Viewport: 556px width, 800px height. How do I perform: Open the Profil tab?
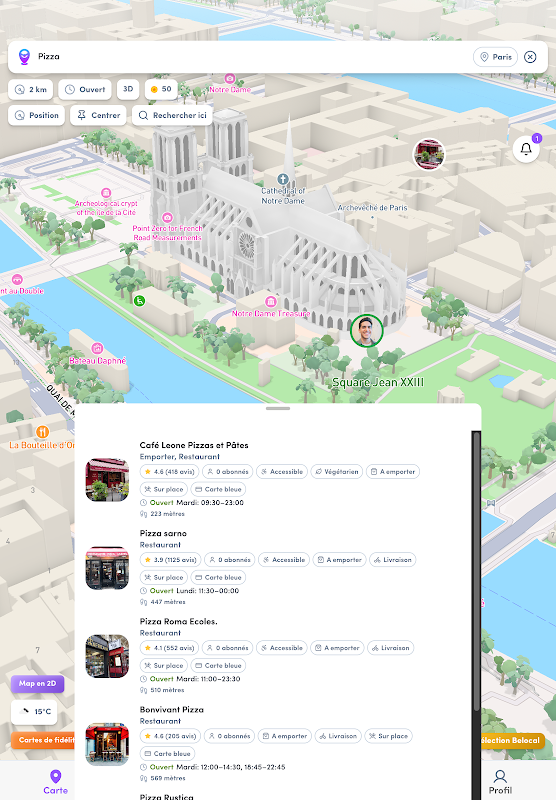click(500, 782)
